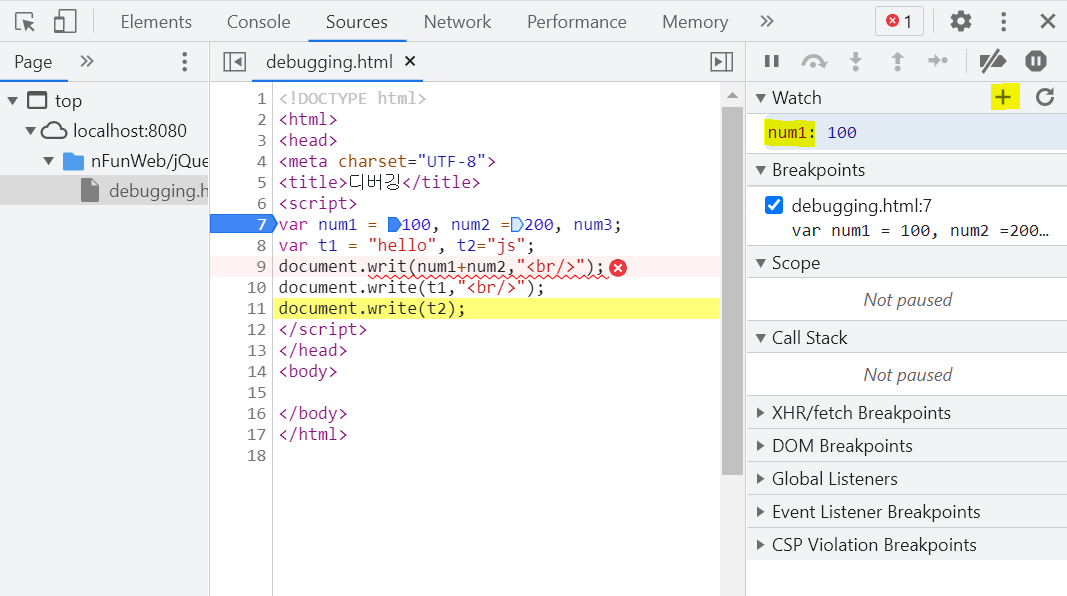Viewport: 1067px width, 596px height.
Task: Click line number 9 gutter
Action: pyautogui.click(x=261, y=266)
